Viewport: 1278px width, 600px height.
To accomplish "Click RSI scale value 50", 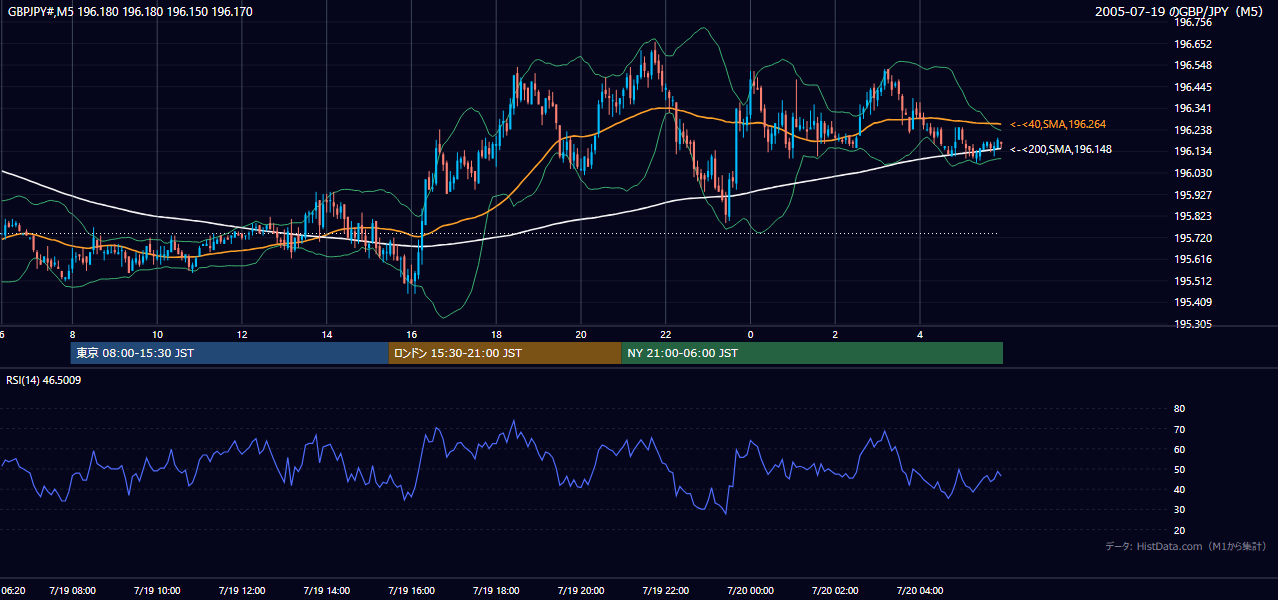I will pos(1179,470).
